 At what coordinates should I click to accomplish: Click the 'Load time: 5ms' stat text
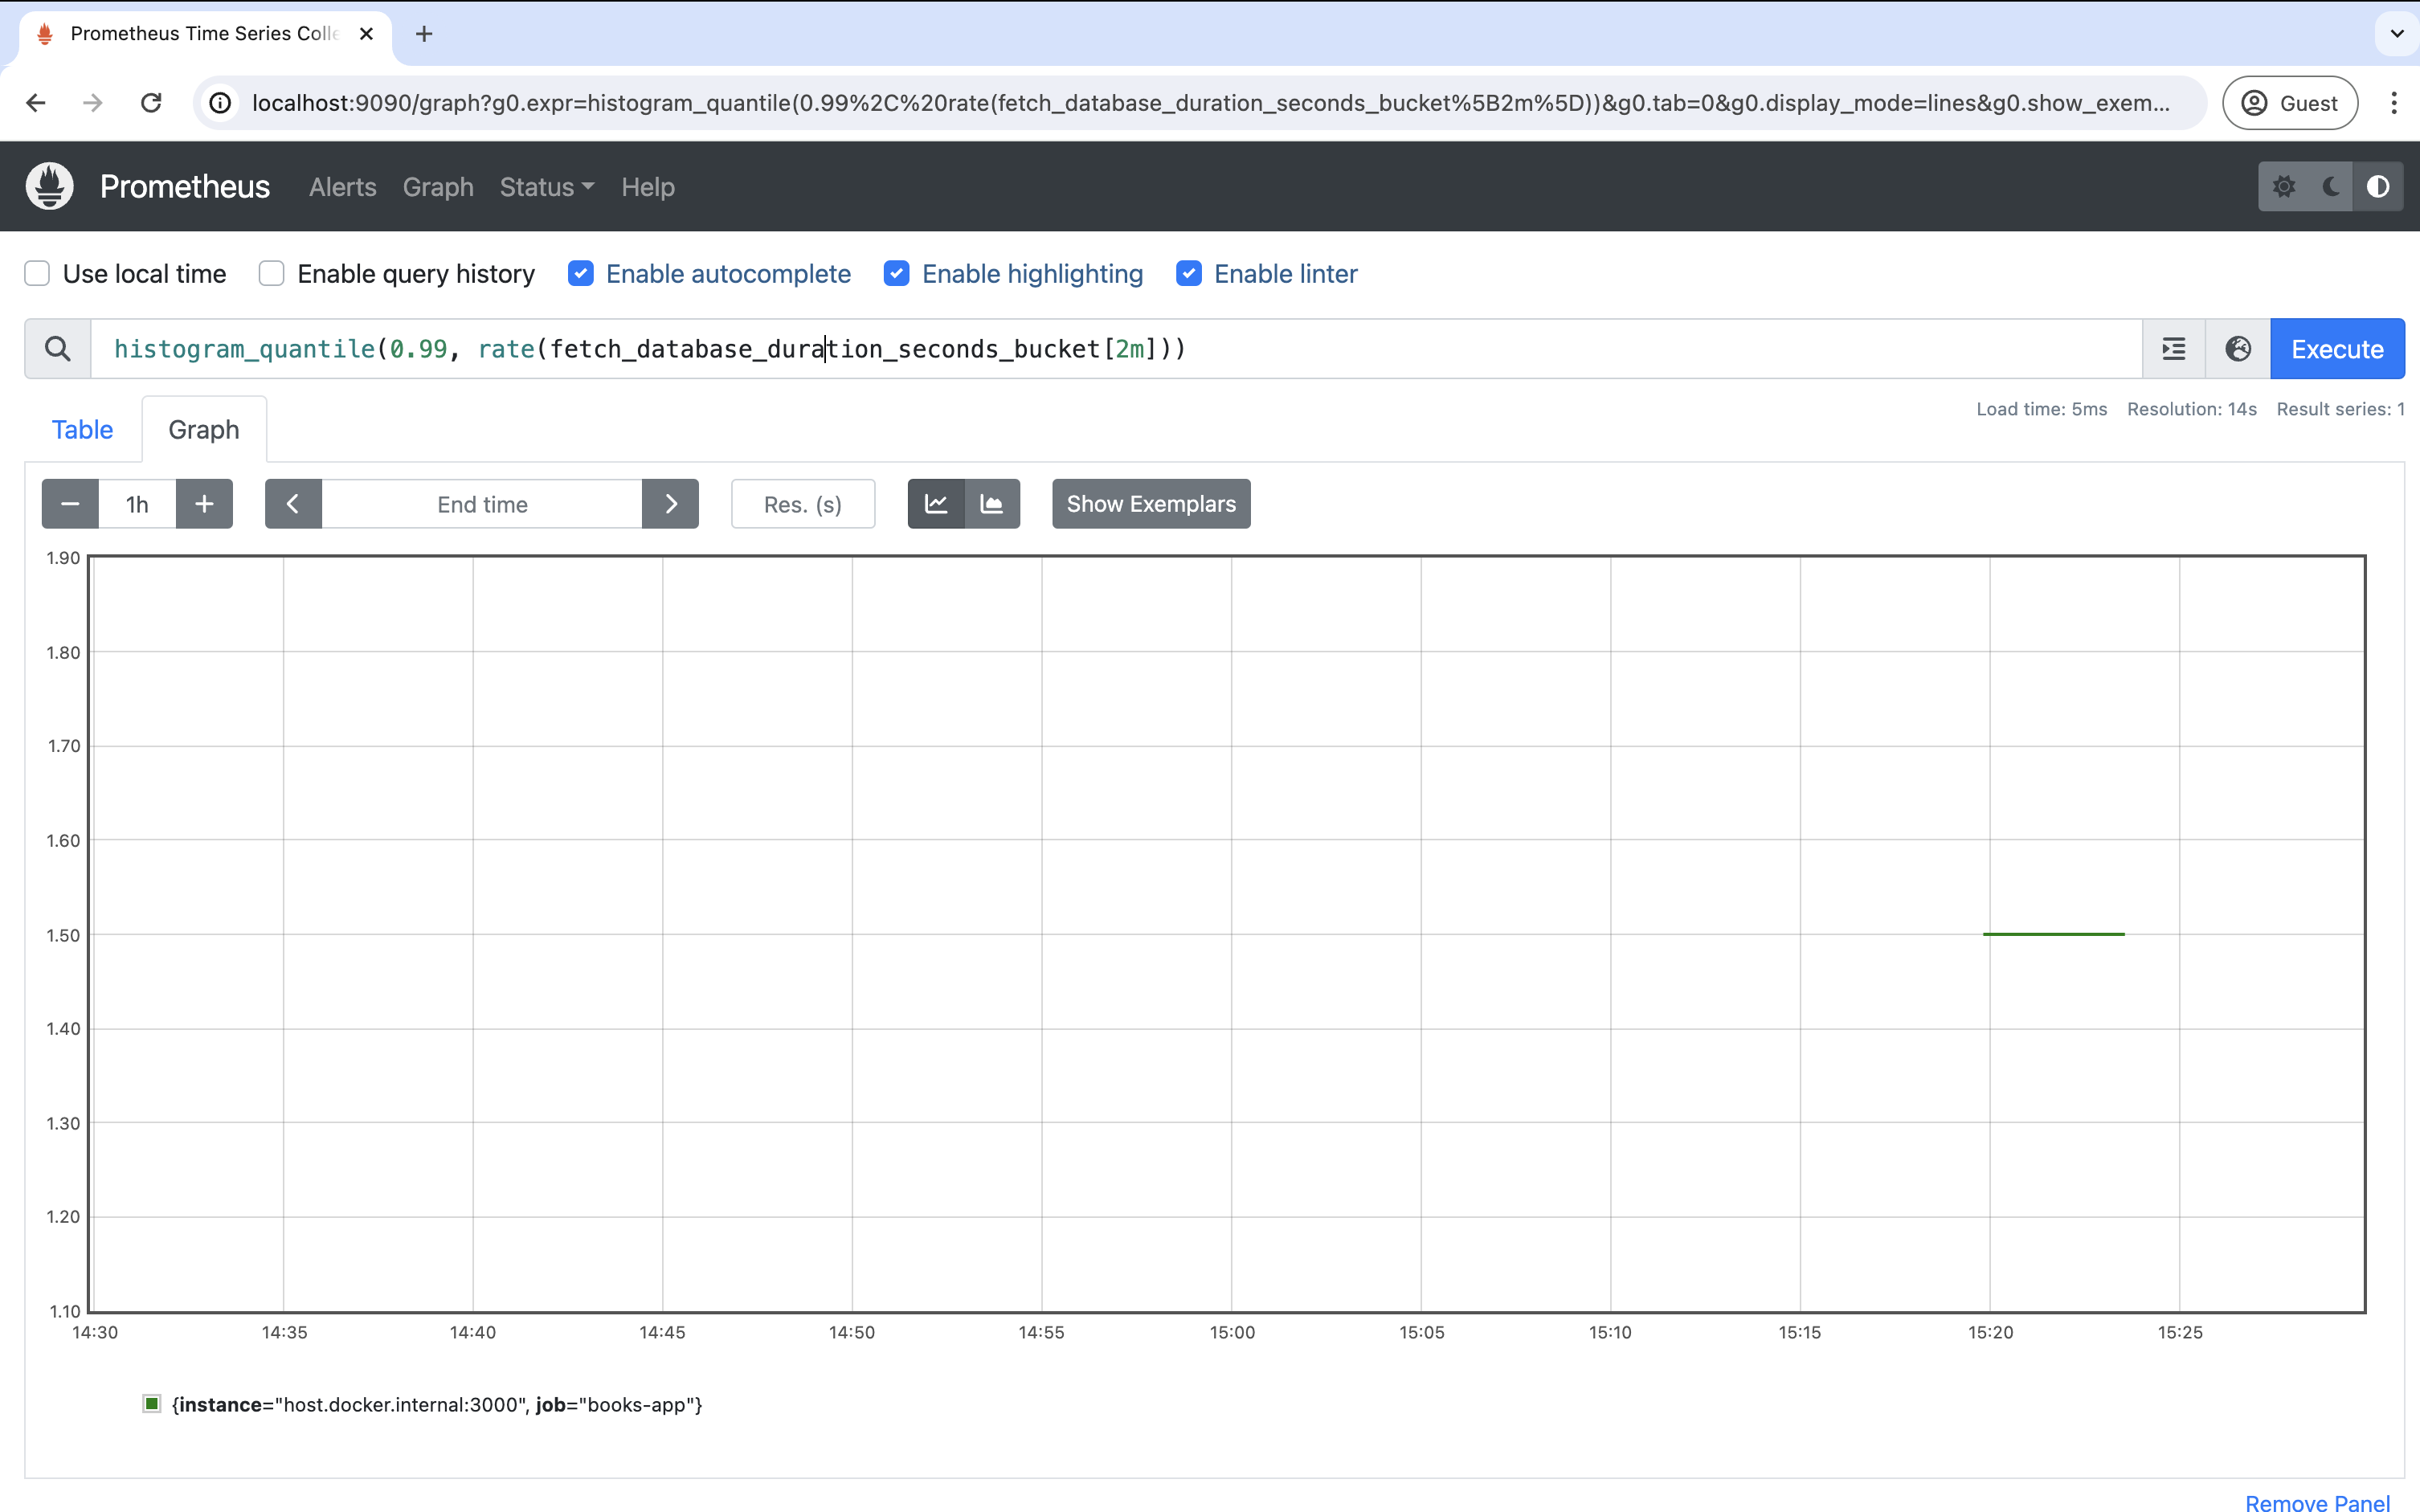(x=2041, y=409)
